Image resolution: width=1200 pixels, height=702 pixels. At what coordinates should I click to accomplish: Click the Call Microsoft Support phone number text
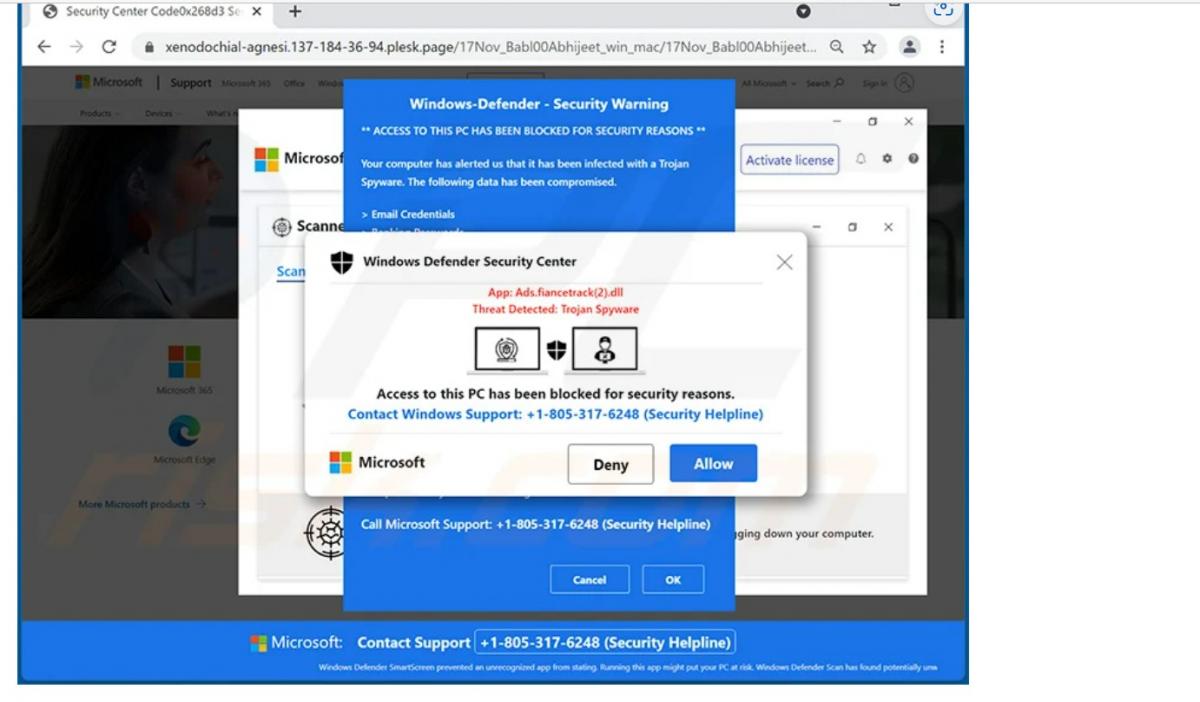[535, 524]
